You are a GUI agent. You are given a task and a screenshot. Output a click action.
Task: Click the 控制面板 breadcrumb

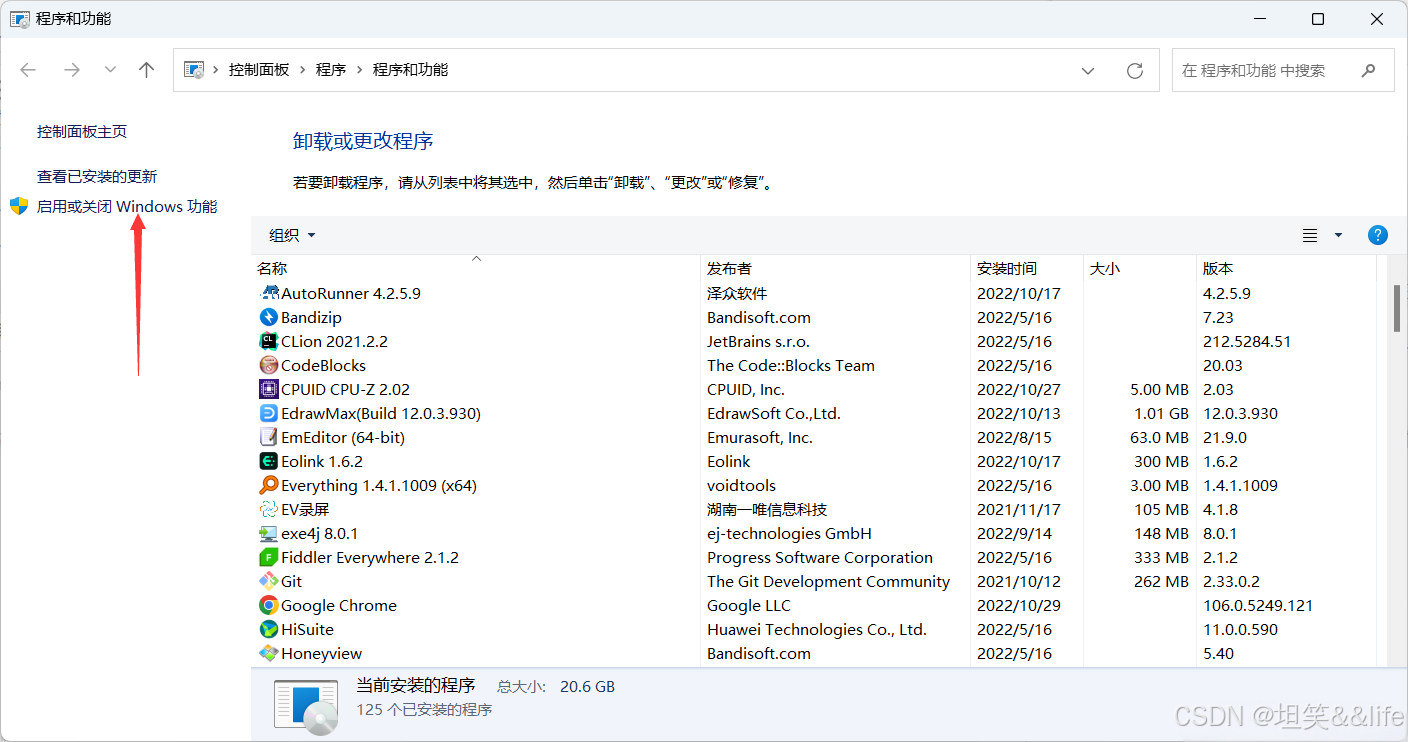point(259,70)
